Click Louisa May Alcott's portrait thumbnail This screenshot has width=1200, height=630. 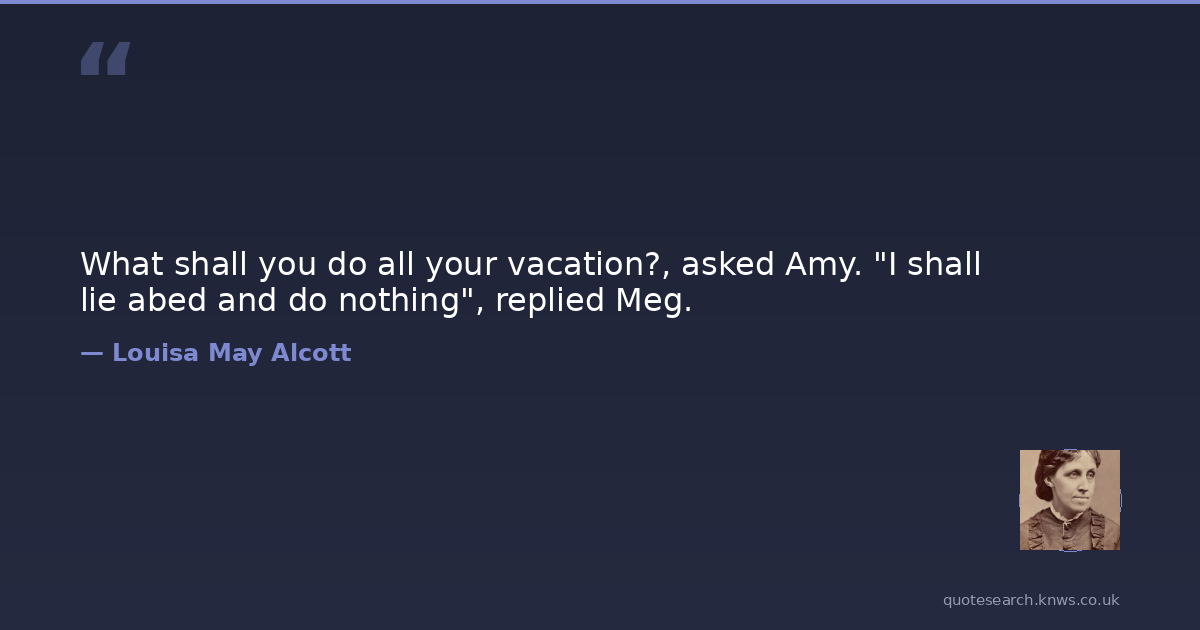click(x=1069, y=499)
